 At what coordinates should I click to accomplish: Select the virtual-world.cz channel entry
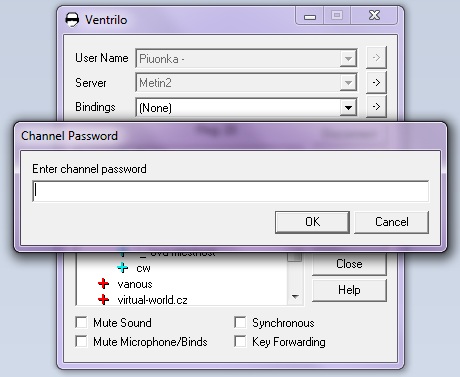[152, 300]
